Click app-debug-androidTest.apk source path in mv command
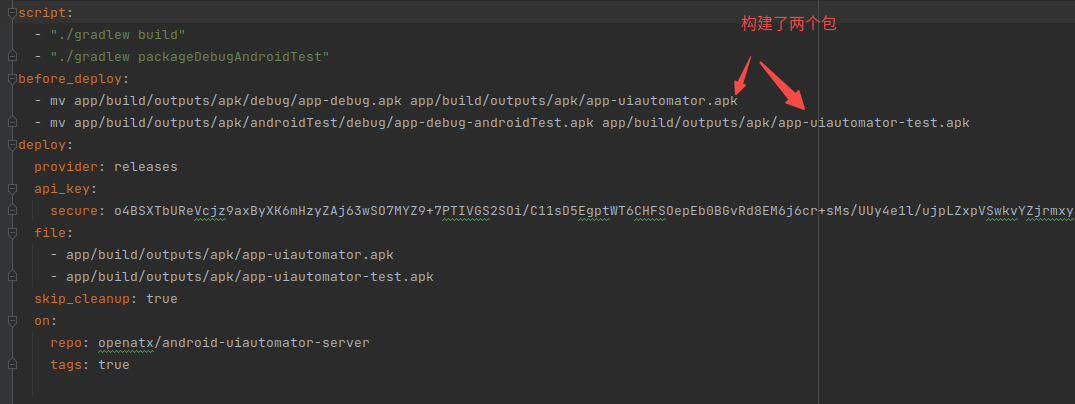 (x=334, y=123)
